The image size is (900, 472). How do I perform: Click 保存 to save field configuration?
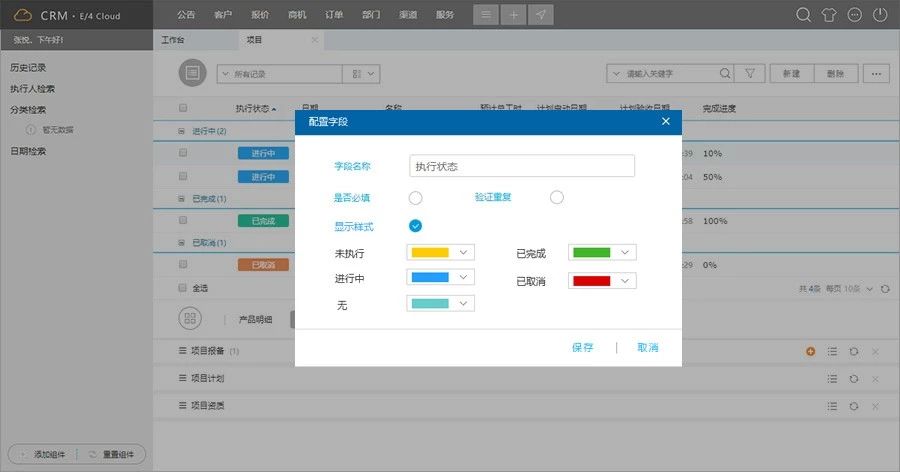pos(582,348)
